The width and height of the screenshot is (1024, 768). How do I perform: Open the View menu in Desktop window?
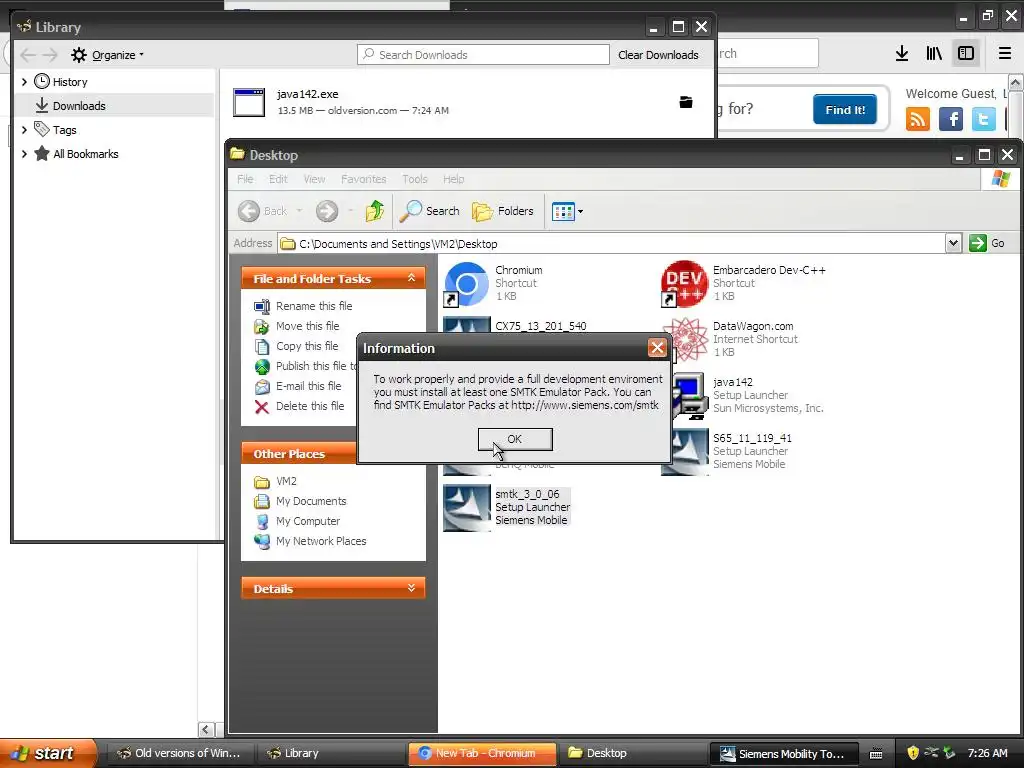314,179
